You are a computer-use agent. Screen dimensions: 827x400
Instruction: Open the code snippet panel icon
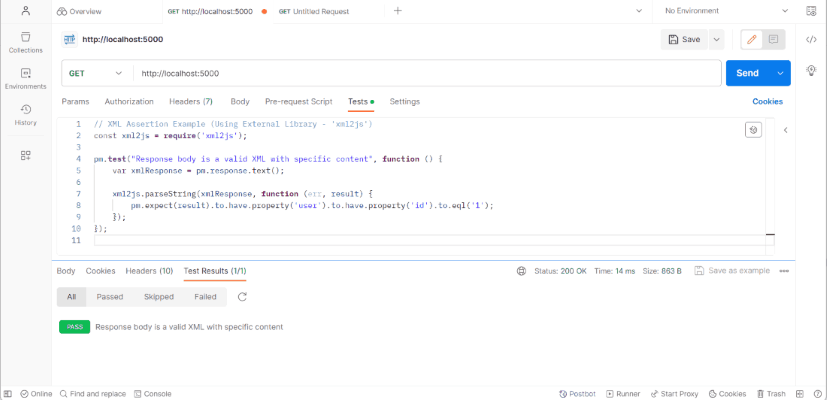click(x=811, y=40)
